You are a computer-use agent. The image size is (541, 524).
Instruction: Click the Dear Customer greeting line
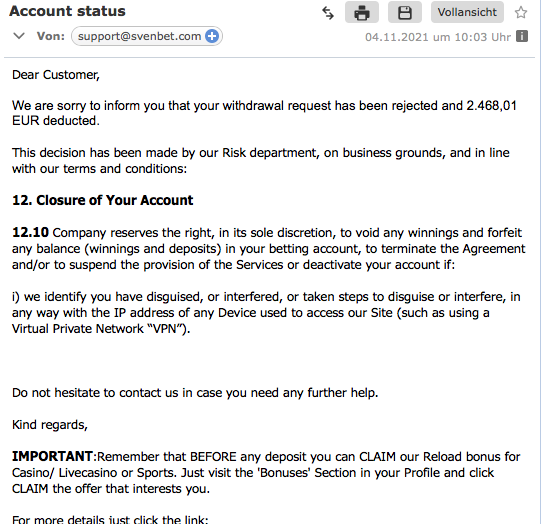click(56, 75)
